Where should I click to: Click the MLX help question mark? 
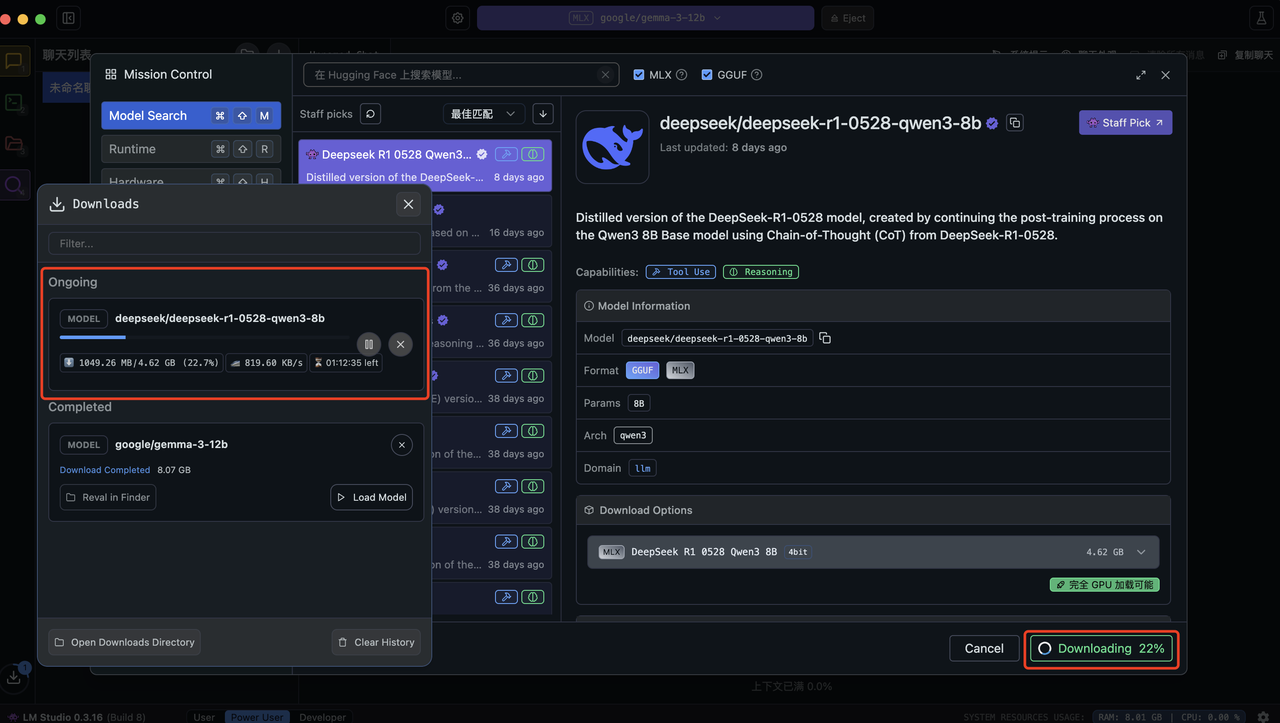pos(682,75)
